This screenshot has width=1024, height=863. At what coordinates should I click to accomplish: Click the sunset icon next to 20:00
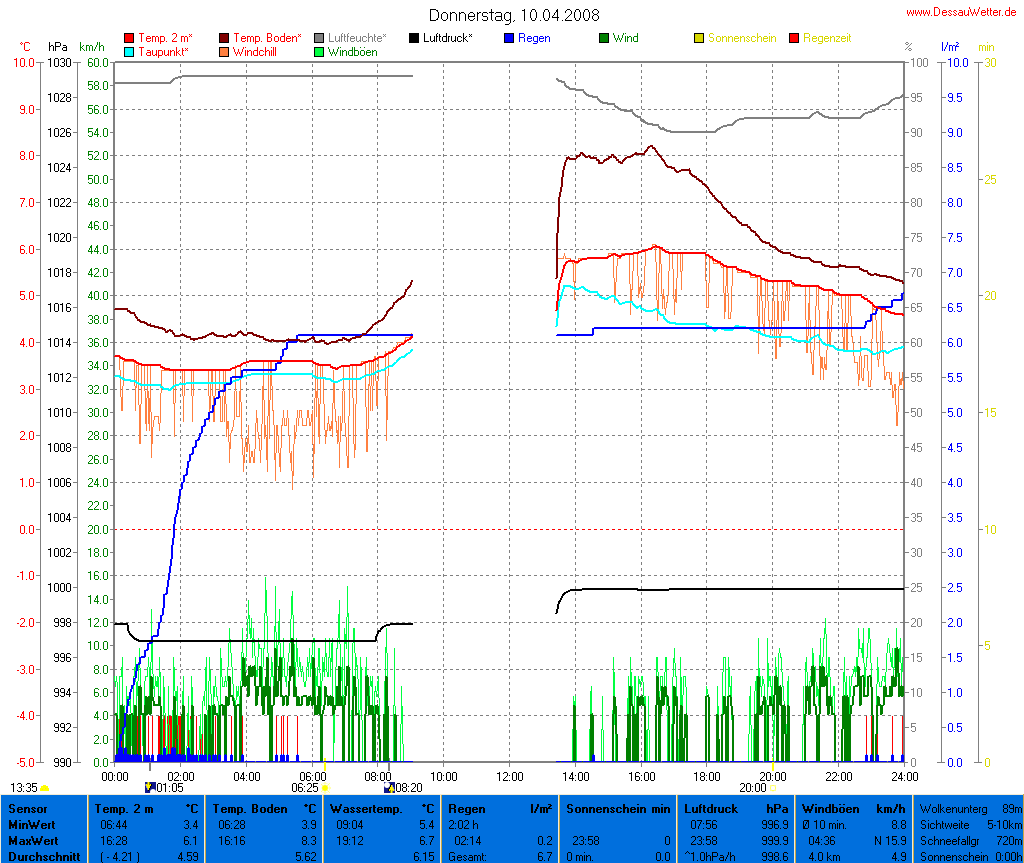[772, 788]
